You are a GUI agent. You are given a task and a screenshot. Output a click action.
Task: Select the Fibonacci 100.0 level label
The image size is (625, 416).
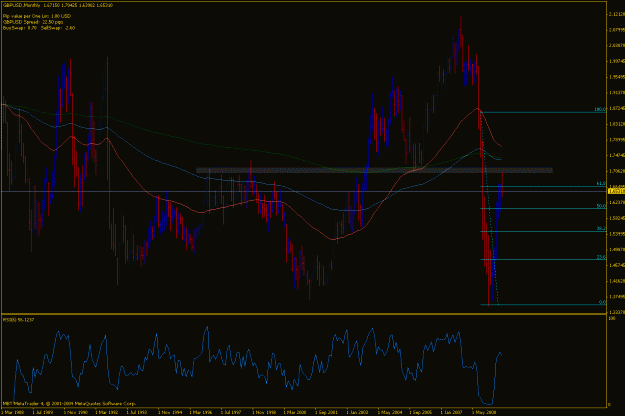(x=600, y=109)
